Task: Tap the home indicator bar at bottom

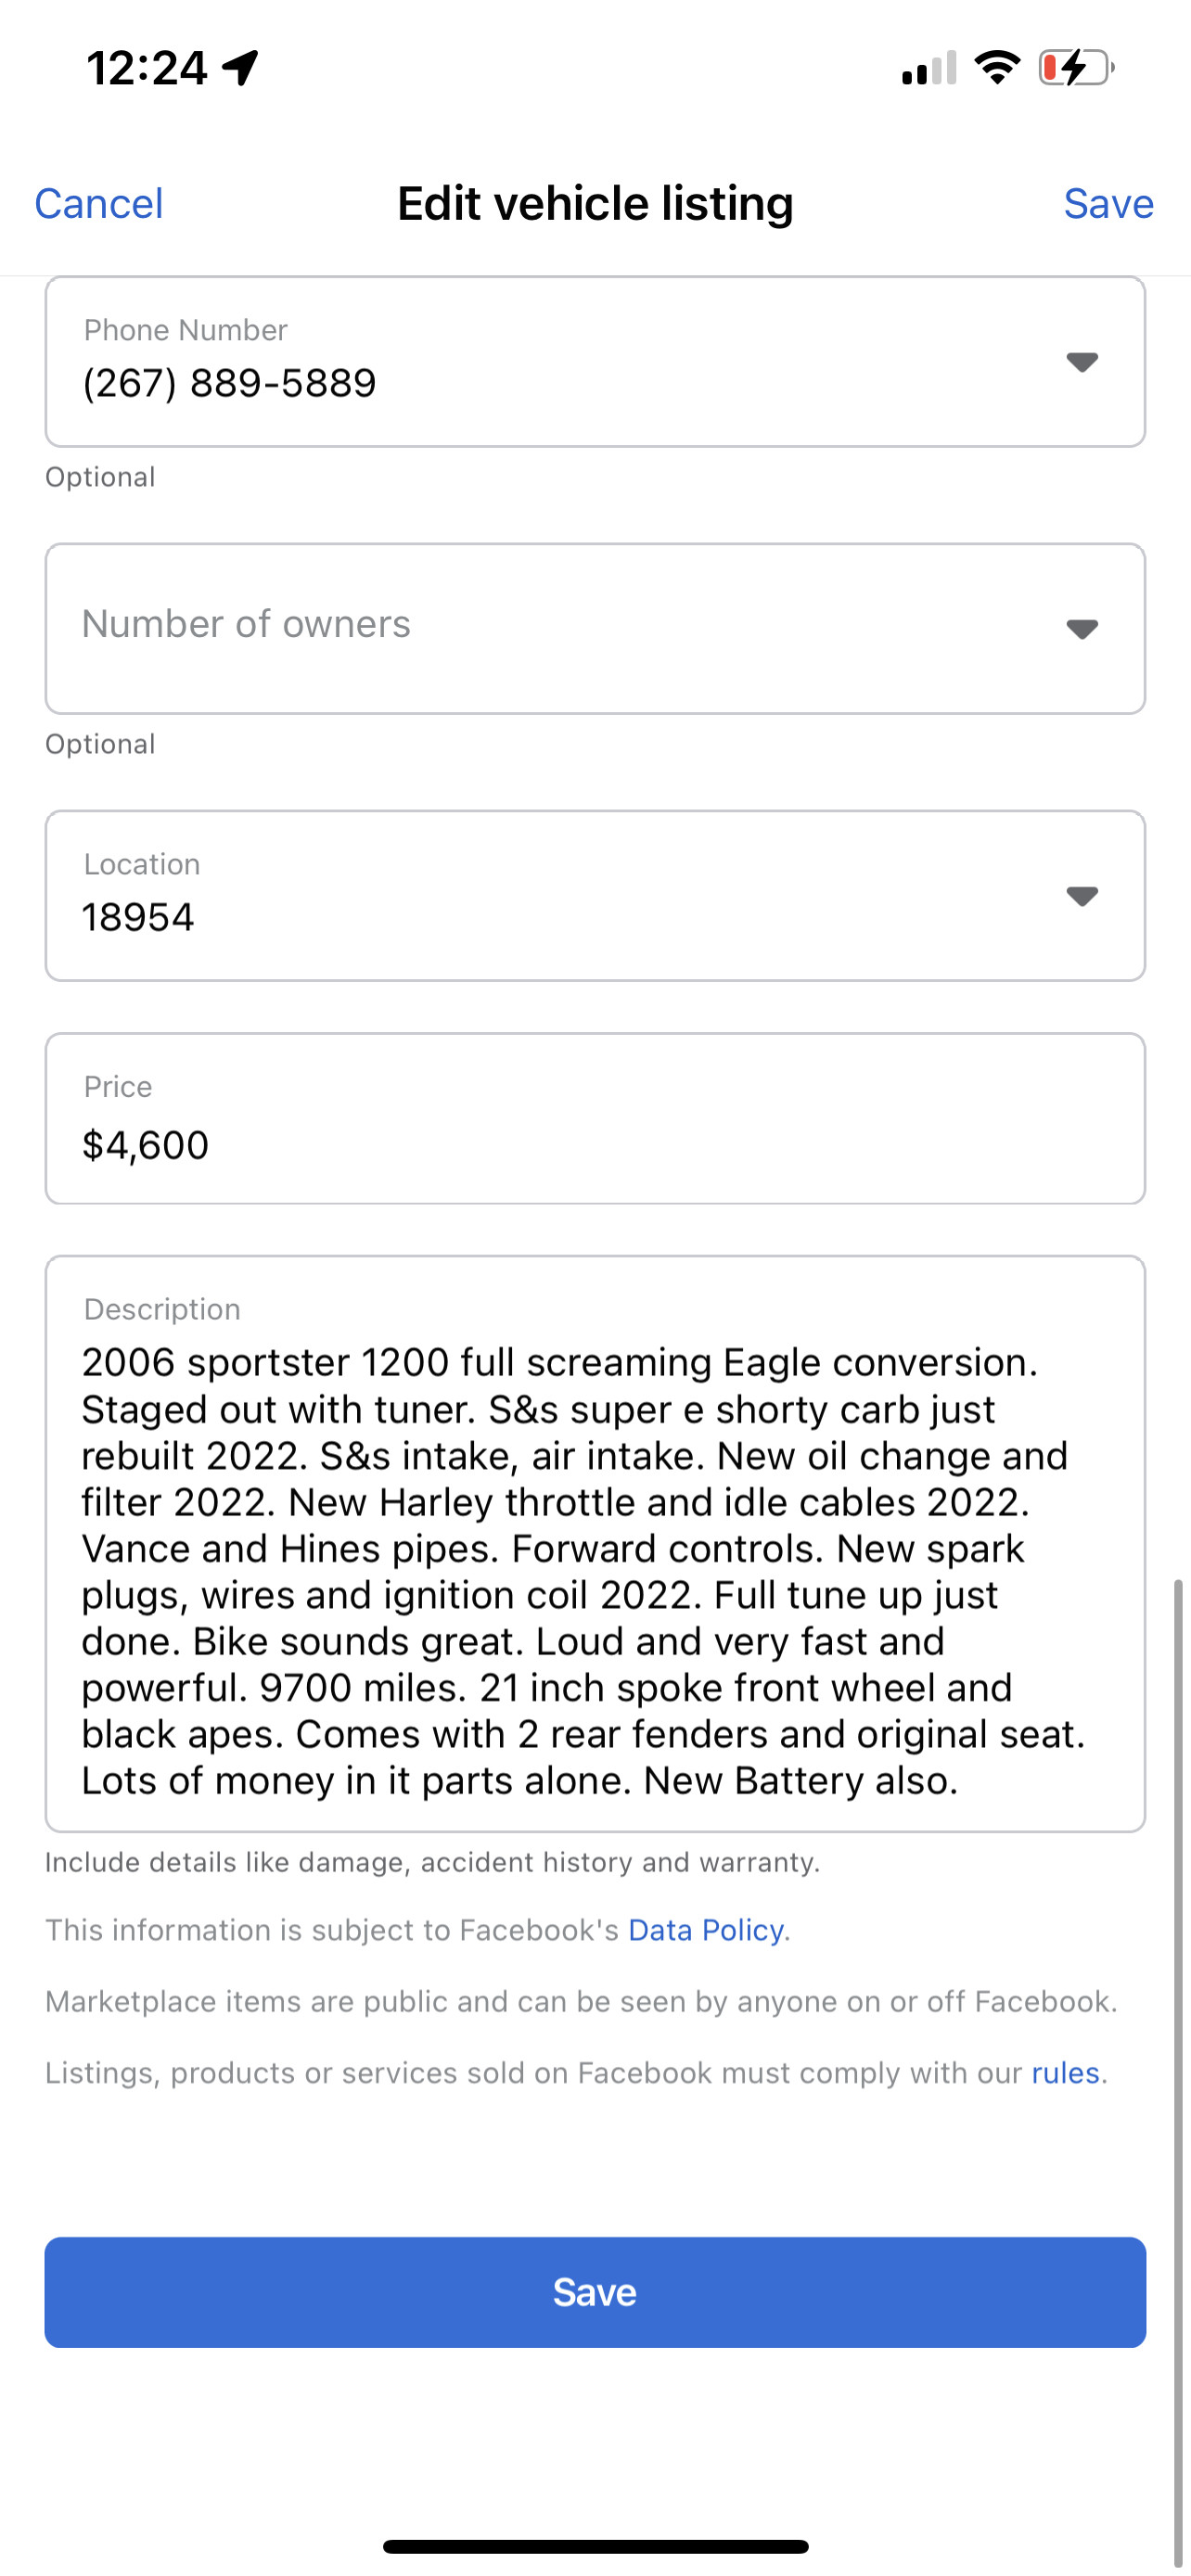Action: (595, 2546)
